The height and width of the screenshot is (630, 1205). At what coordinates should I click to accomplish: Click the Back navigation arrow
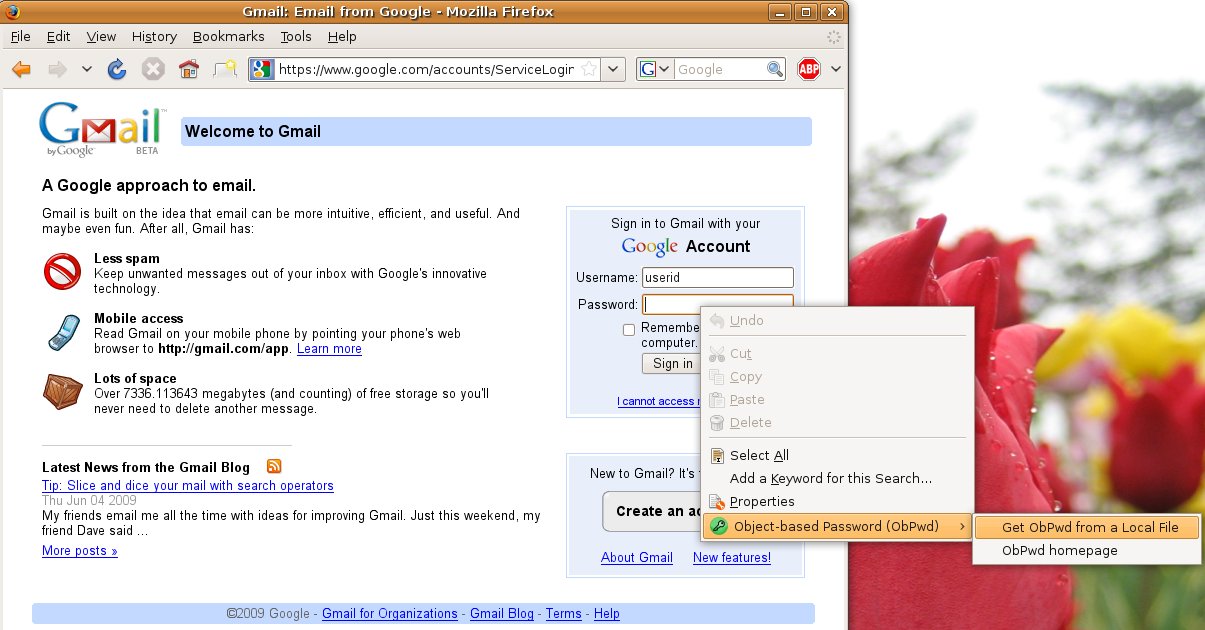click(22, 69)
